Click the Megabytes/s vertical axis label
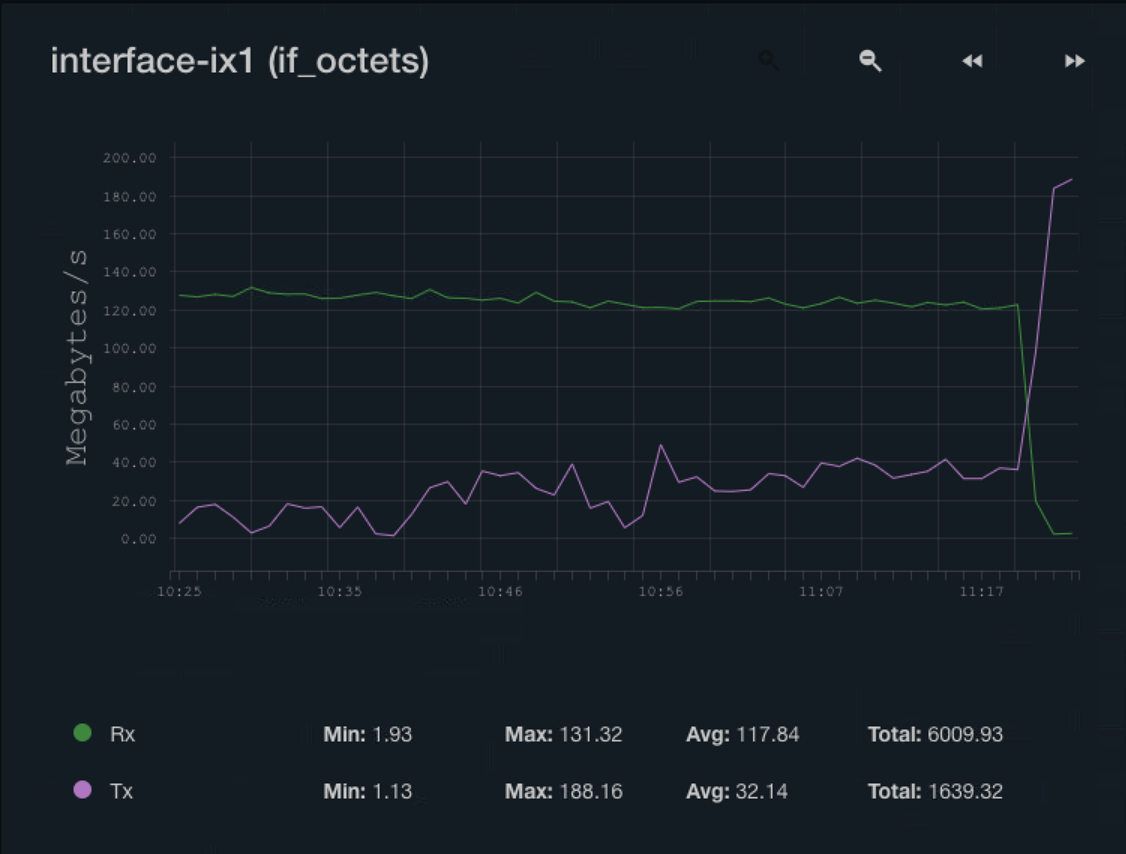The image size is (1126, 854). tap(77, 358)
